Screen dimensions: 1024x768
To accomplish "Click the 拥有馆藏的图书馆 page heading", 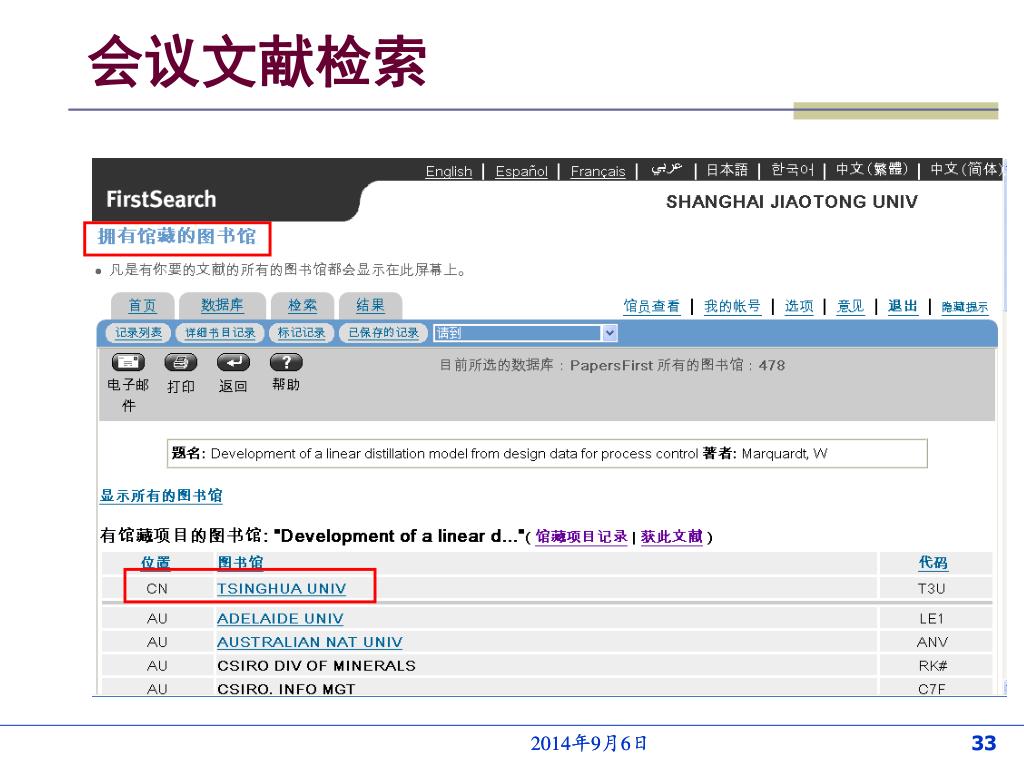I will pos(176,236).
